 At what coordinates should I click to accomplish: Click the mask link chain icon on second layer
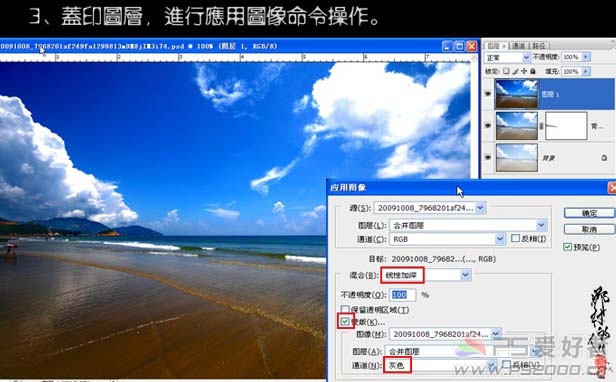point(541,126)
